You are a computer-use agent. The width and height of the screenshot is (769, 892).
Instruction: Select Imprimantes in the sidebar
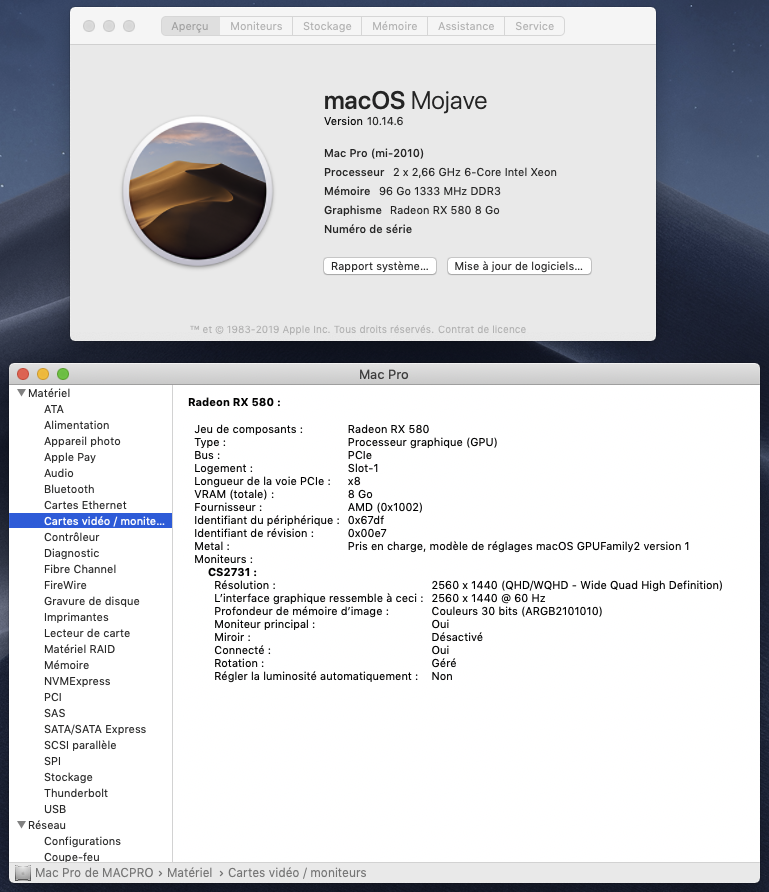click(76, 617)
